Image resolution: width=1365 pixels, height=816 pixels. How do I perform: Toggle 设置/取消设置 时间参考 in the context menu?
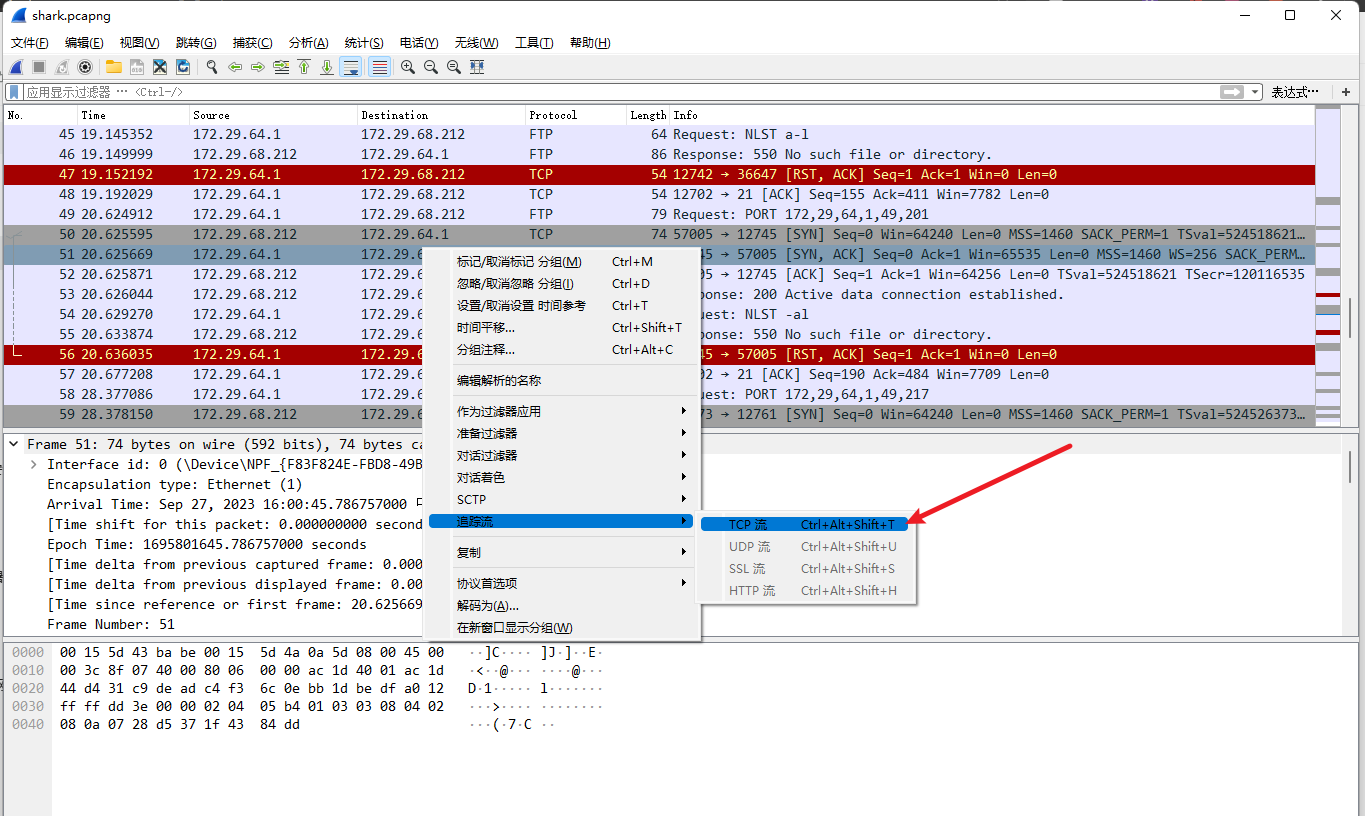563,306
